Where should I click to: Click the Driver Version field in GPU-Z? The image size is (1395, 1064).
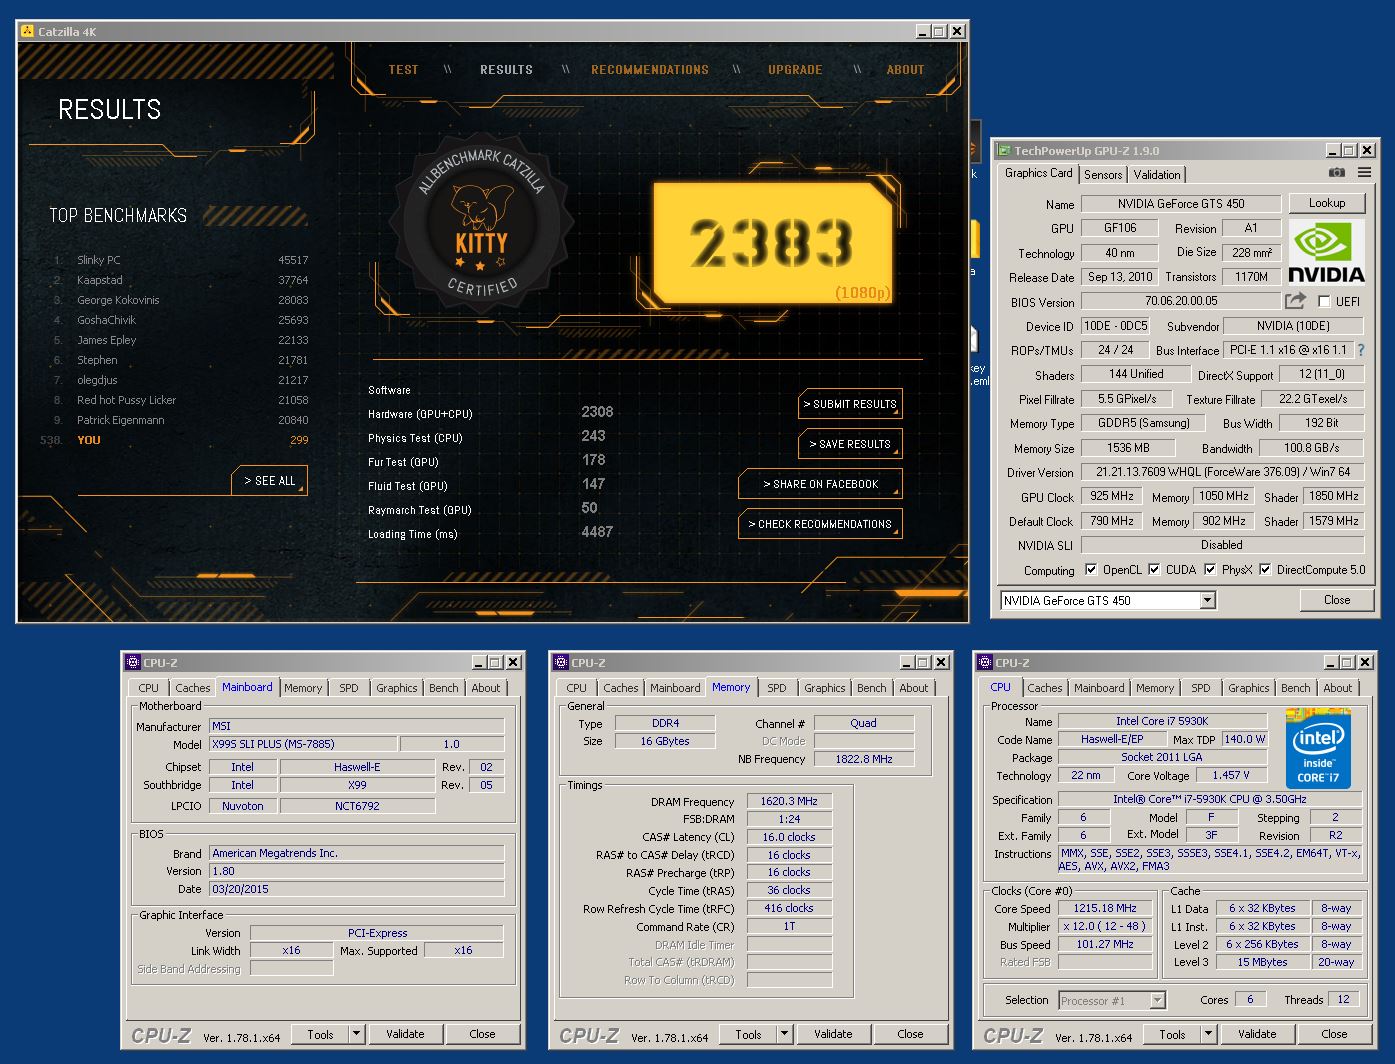(x=1222, y=472)
